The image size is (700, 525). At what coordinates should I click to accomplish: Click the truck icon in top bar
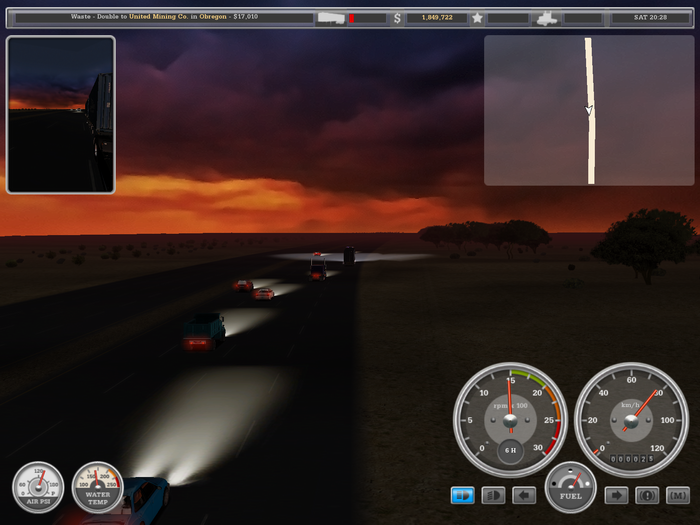click(x=547, y=18)
